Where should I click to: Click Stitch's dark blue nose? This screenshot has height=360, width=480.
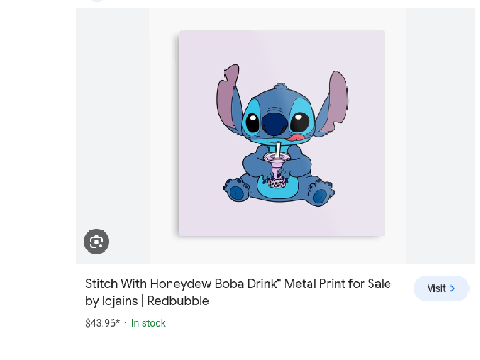coord(274,124)
